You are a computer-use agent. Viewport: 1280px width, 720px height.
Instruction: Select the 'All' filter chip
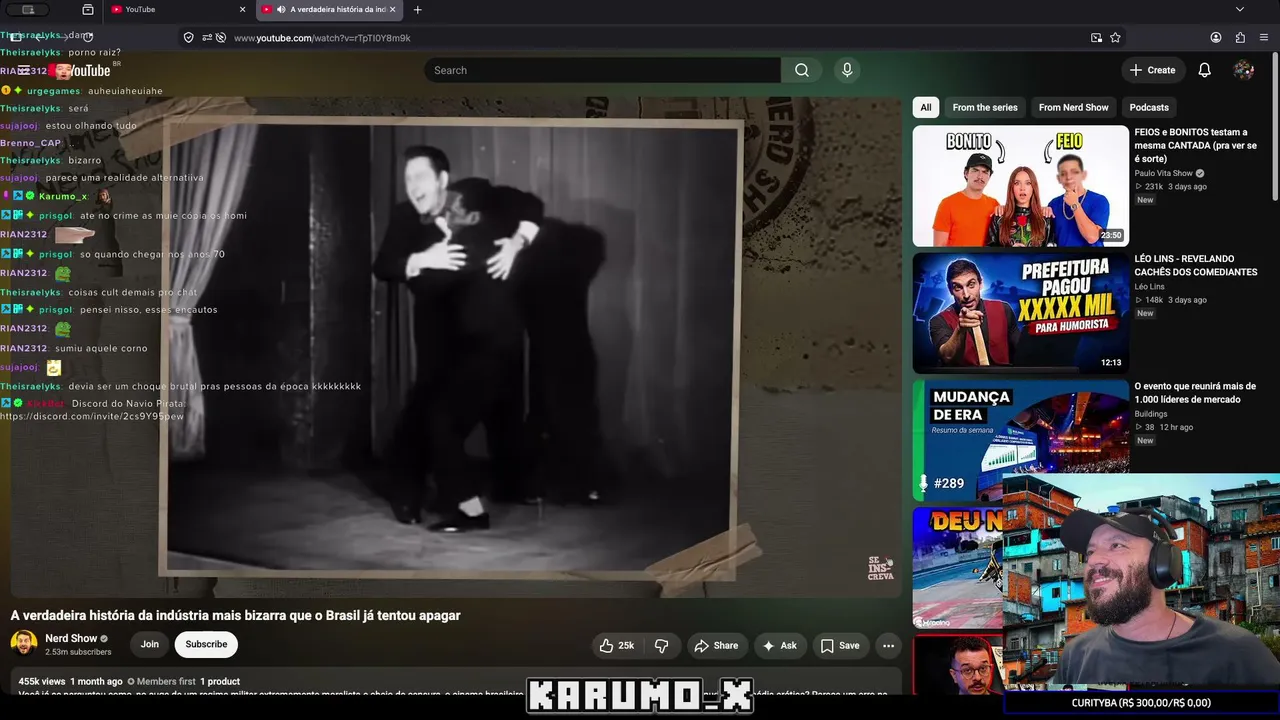(x=926, y=107)
